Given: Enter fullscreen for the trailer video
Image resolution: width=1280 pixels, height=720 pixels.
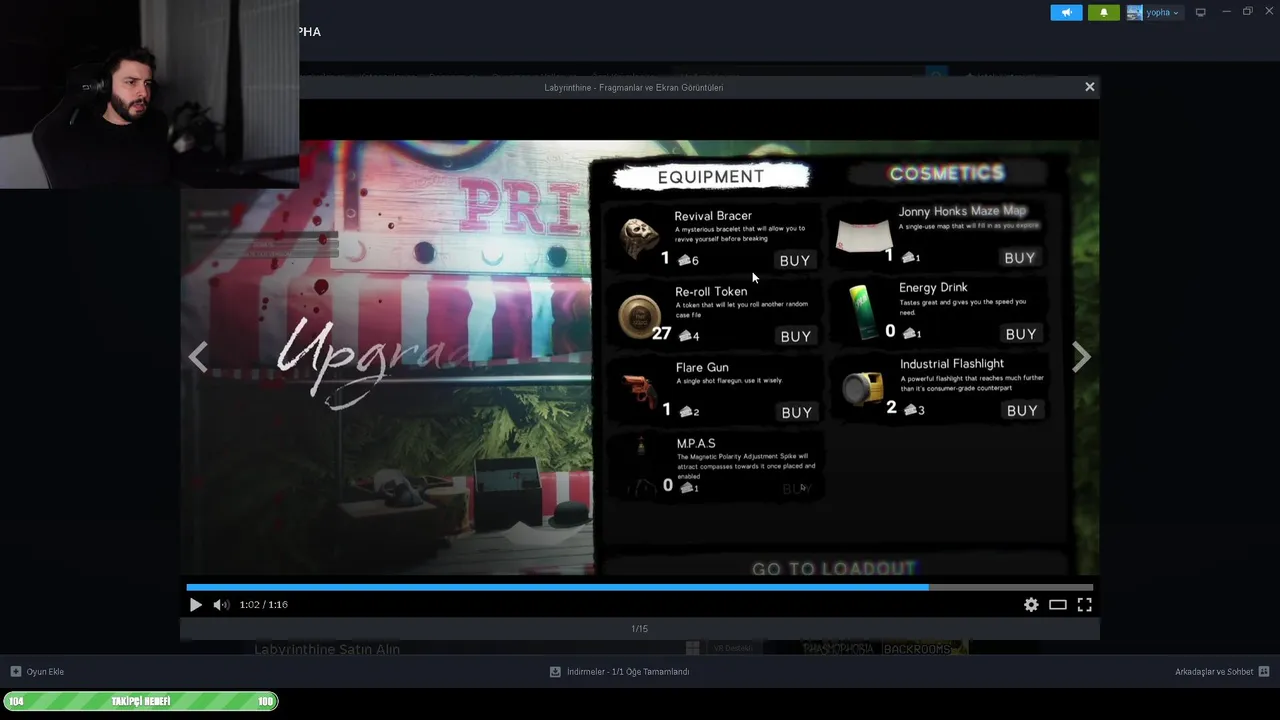Looking at the screenshot, I should [x=1084, y=605].
